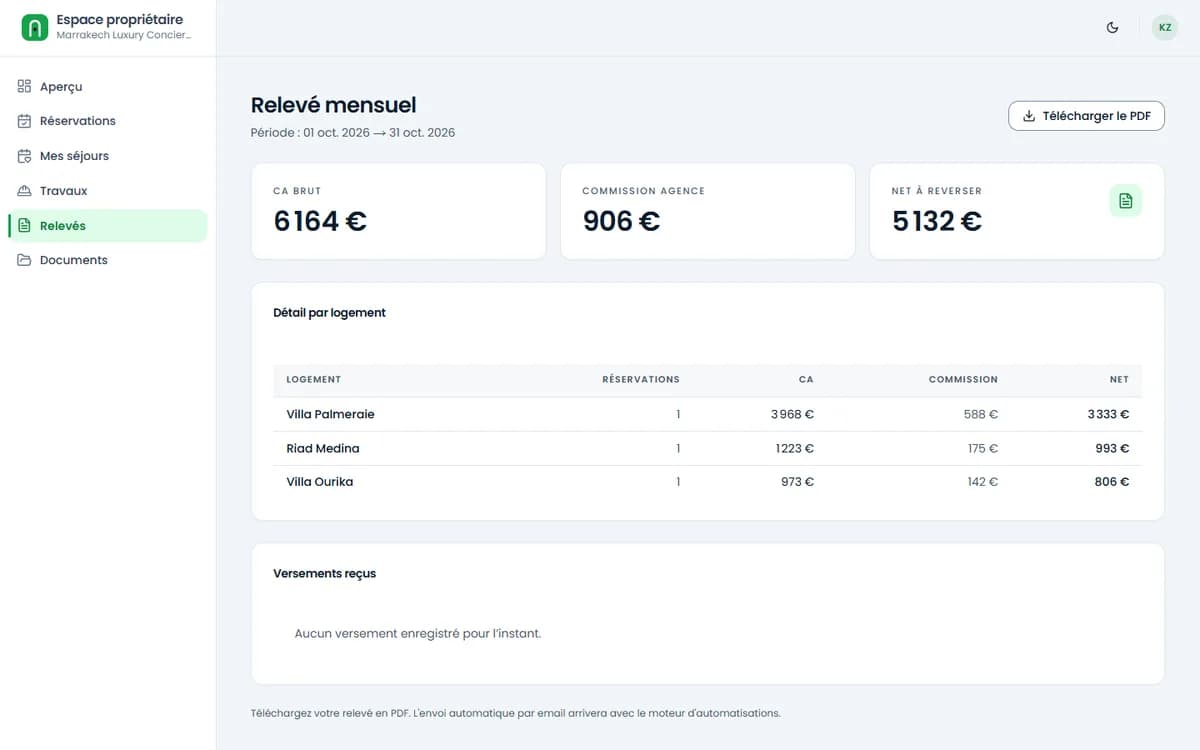Click the Villa Palmeraie row name
The image size is (1200, 750).
pos(330,414)
